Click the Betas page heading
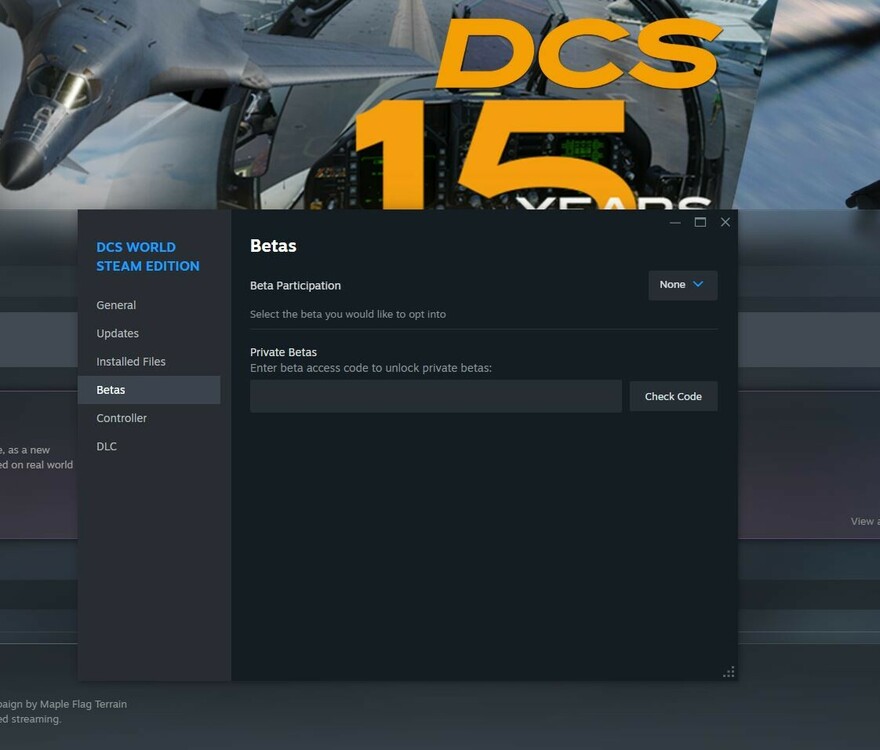Image resolution: width=880 pixels, height=750 pixels. point(273,246)
